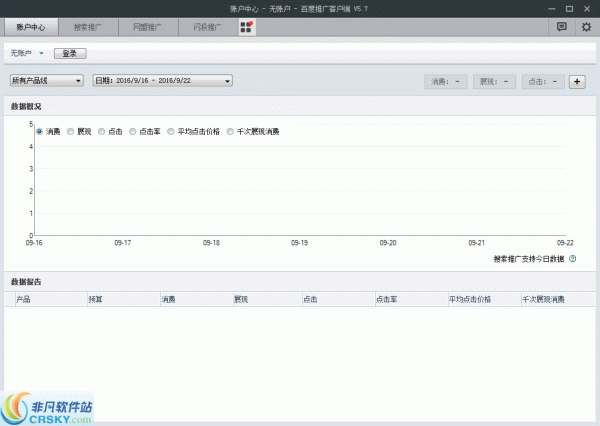This screenshot has height=426, width=600.
Task: Close the 百度推广客户端 window
Action: [x=587, y=9]
